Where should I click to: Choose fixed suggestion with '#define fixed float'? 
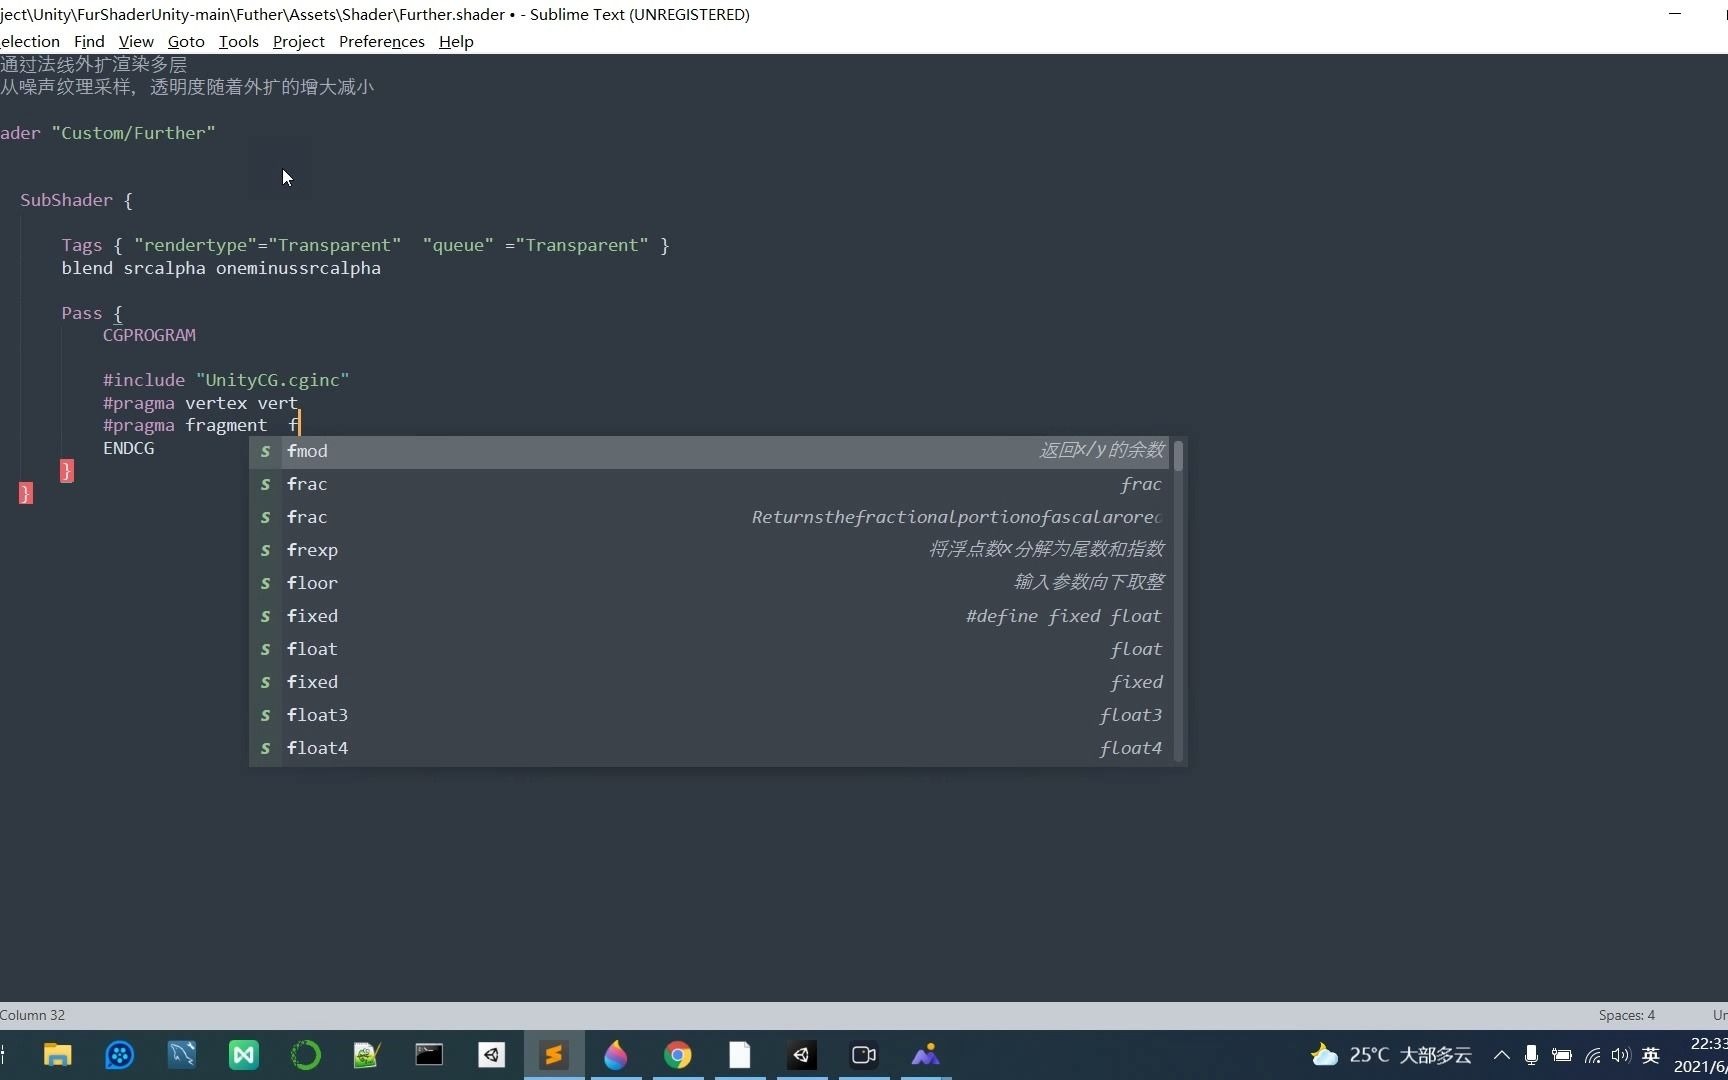coord(710,616)
